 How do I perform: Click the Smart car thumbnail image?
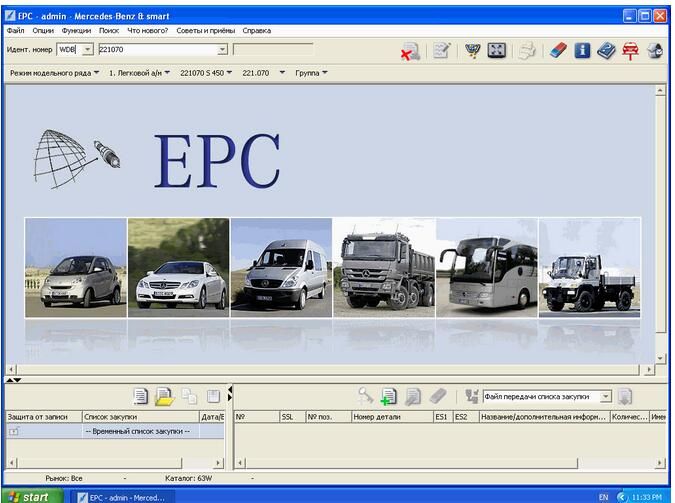[x=75, y=267]
